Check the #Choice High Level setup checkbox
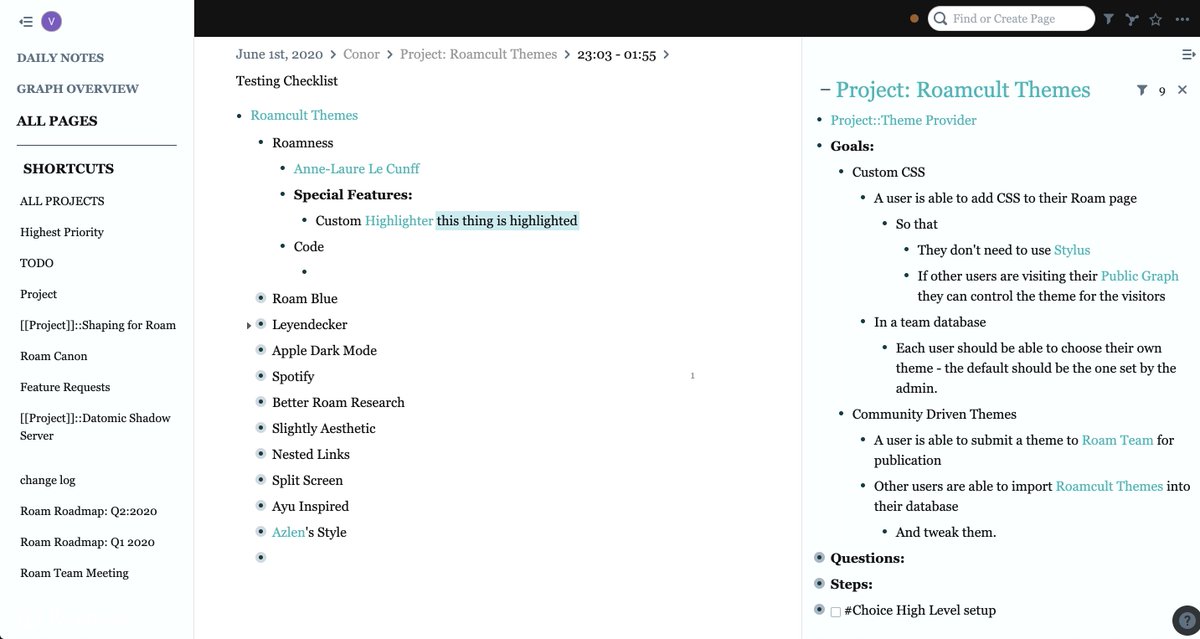This screenshot has width=1200, height=639. 836,612
